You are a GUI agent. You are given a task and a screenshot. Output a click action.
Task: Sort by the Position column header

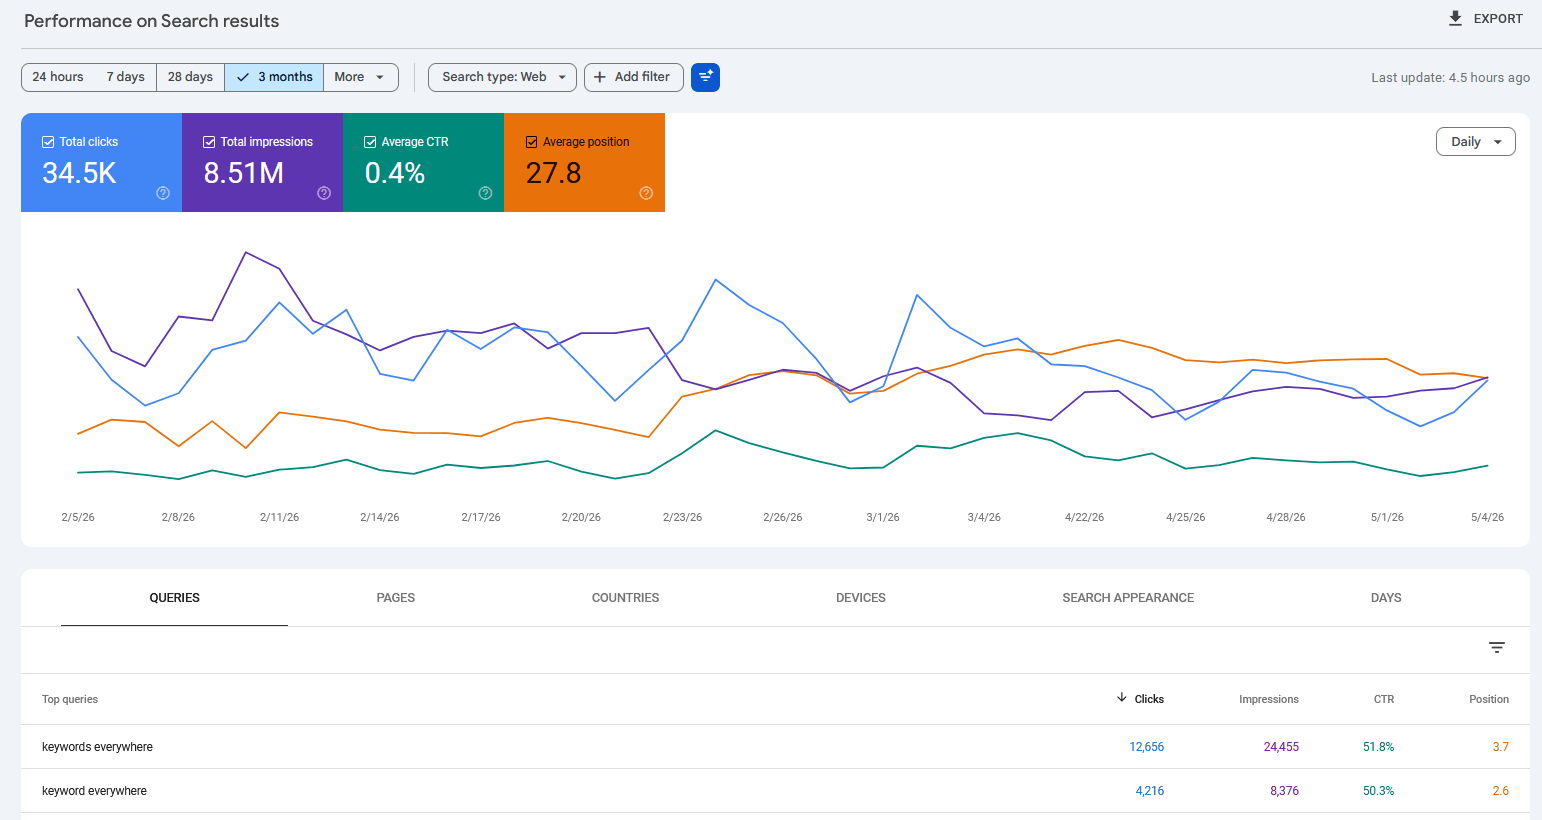coord(1489,699)
